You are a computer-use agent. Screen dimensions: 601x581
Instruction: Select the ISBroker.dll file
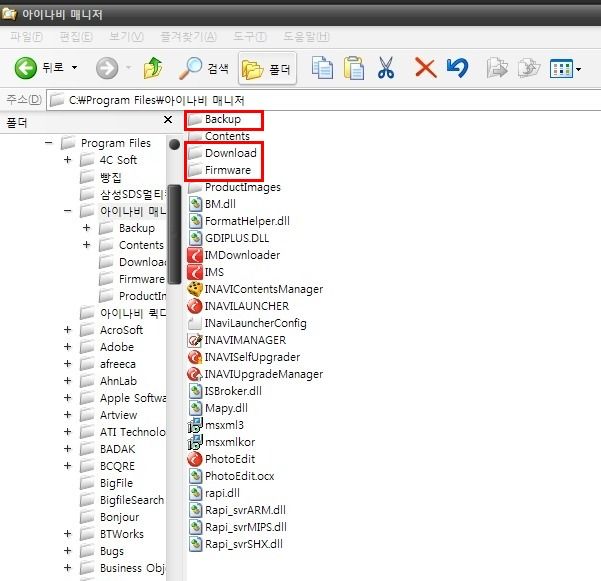pos(225,391)
